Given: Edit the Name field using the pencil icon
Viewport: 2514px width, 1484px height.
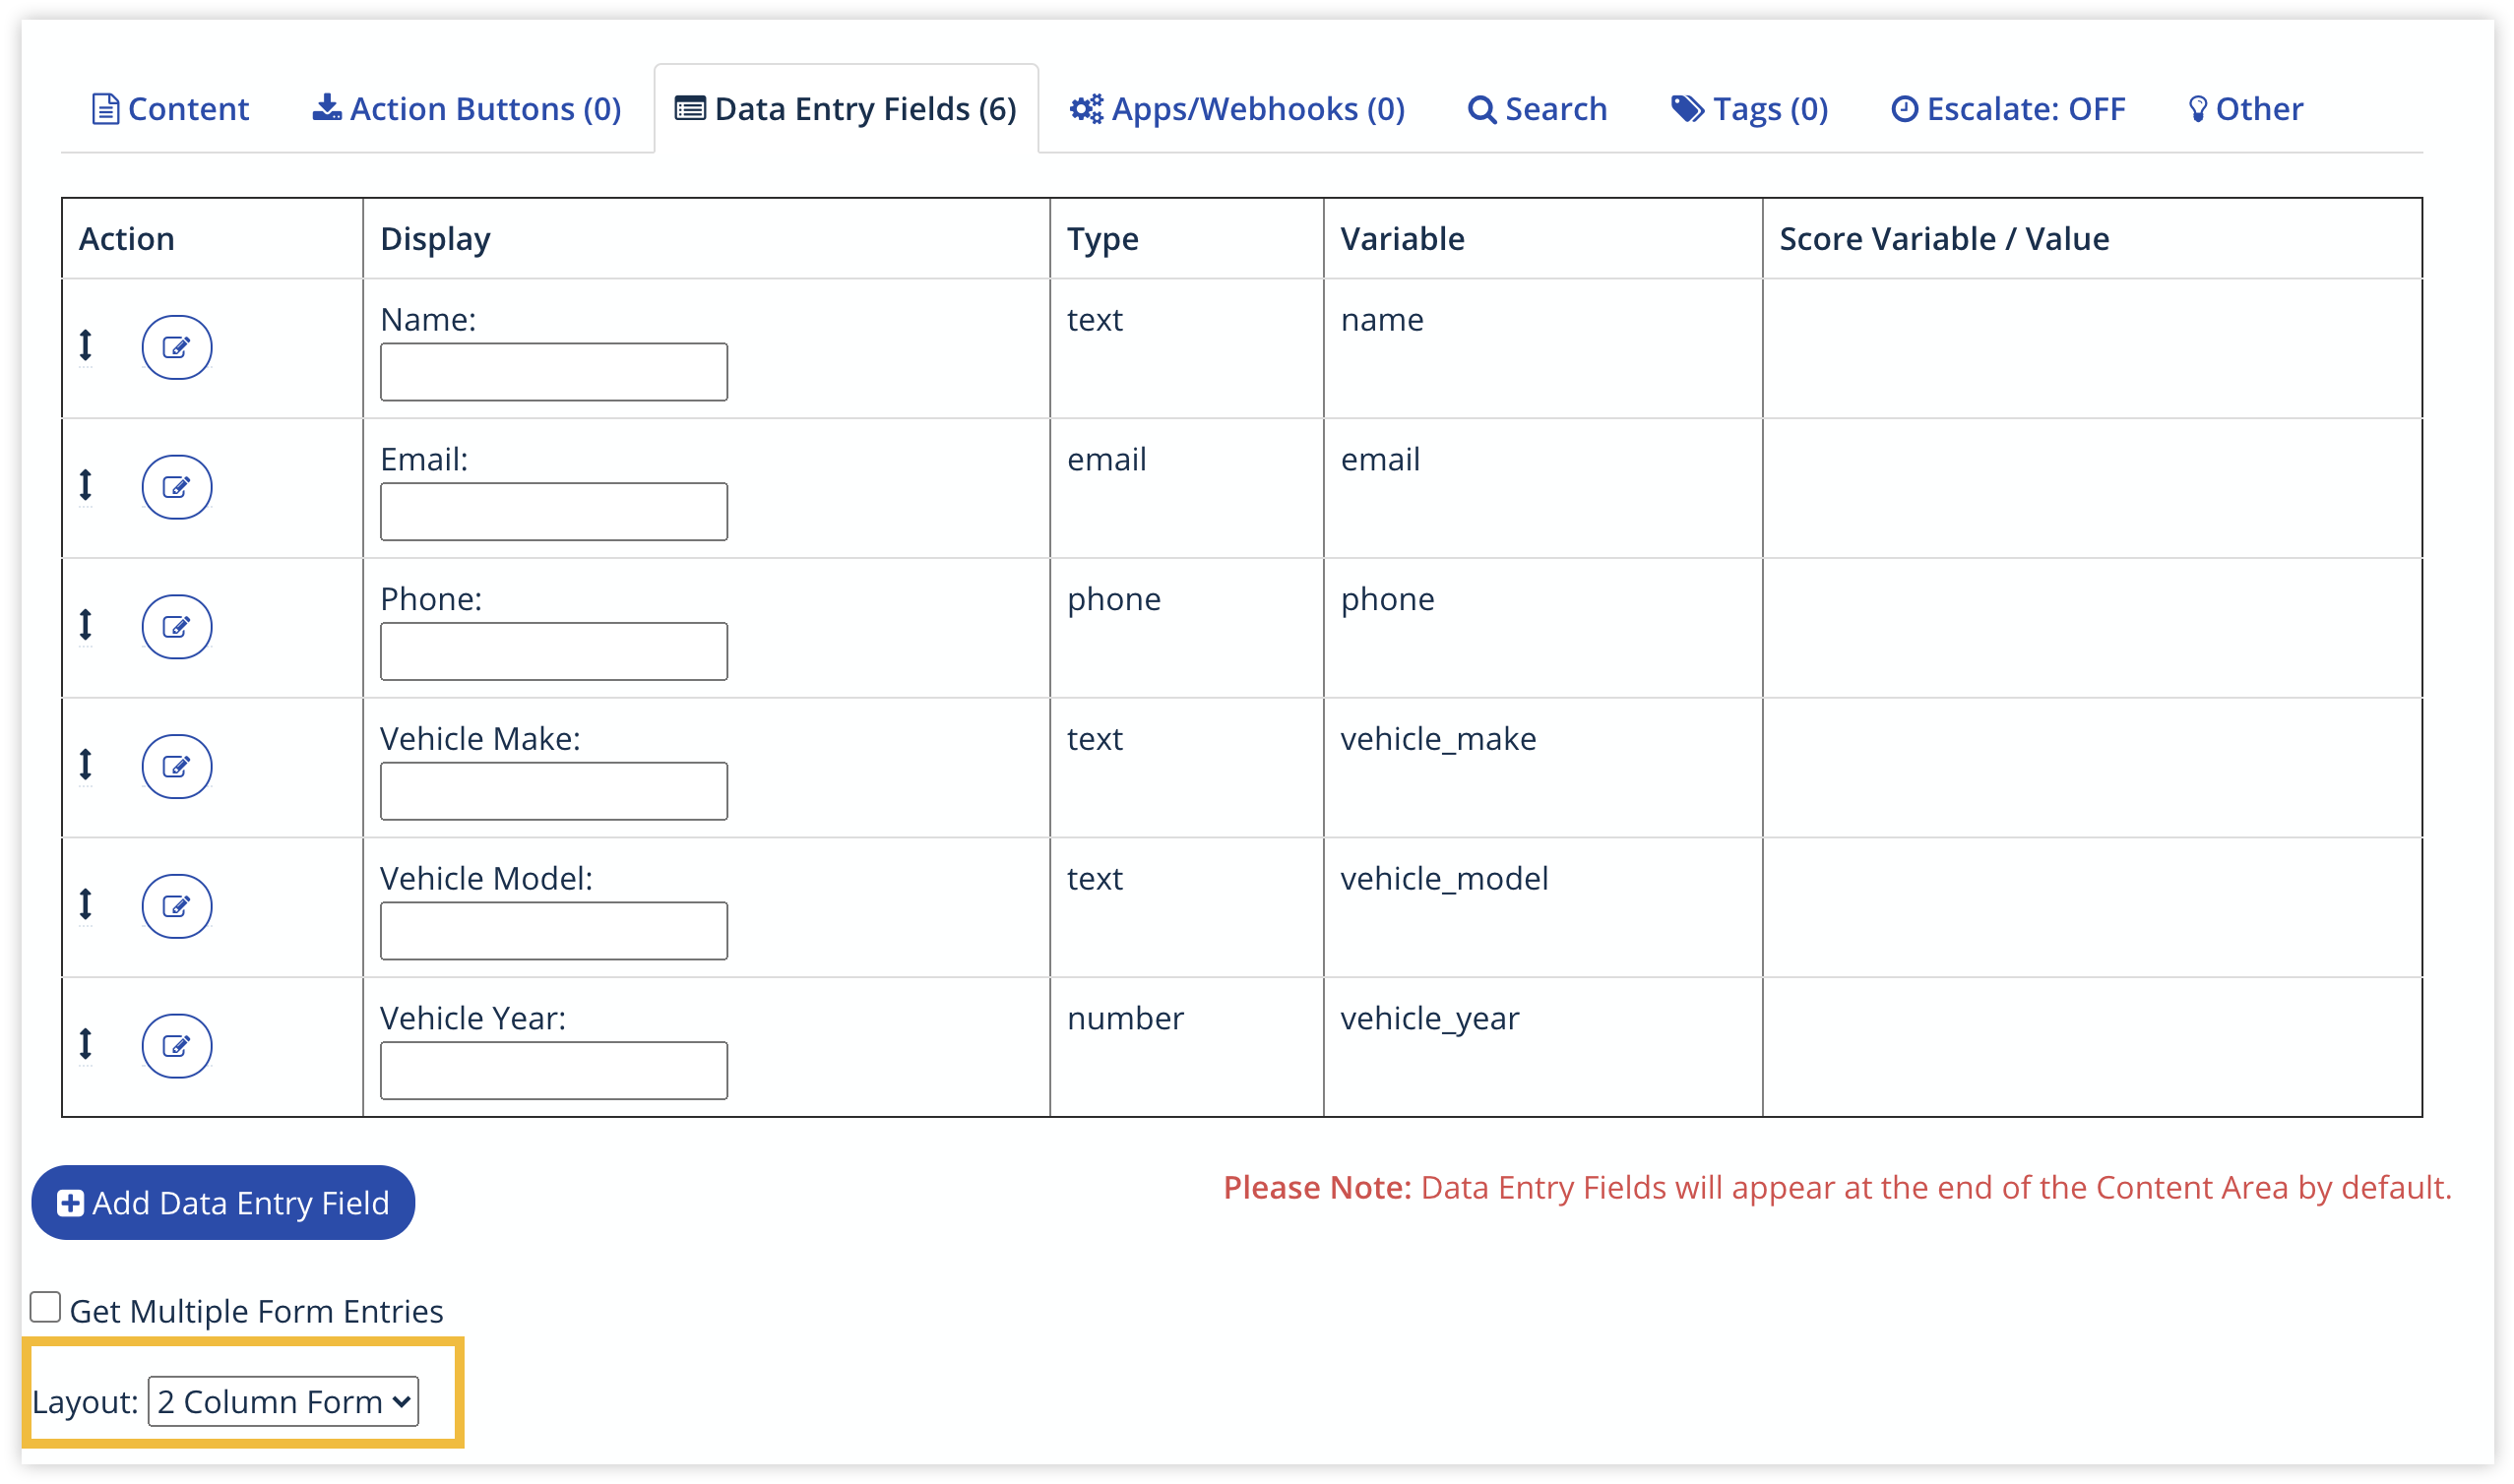Looking at the screenshot, I should 177,347.
